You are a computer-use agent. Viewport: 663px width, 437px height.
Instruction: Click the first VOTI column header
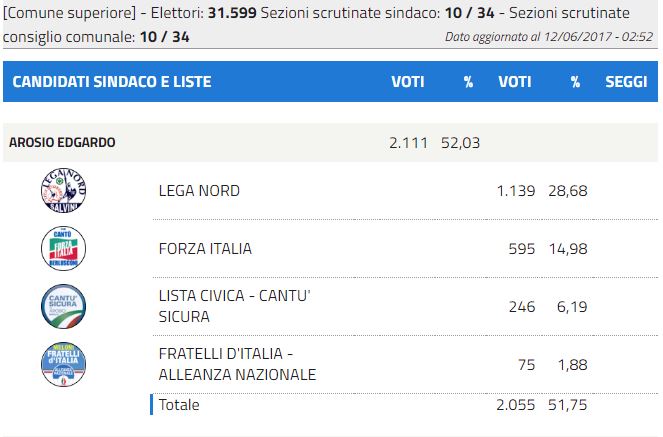coord(408,82)
